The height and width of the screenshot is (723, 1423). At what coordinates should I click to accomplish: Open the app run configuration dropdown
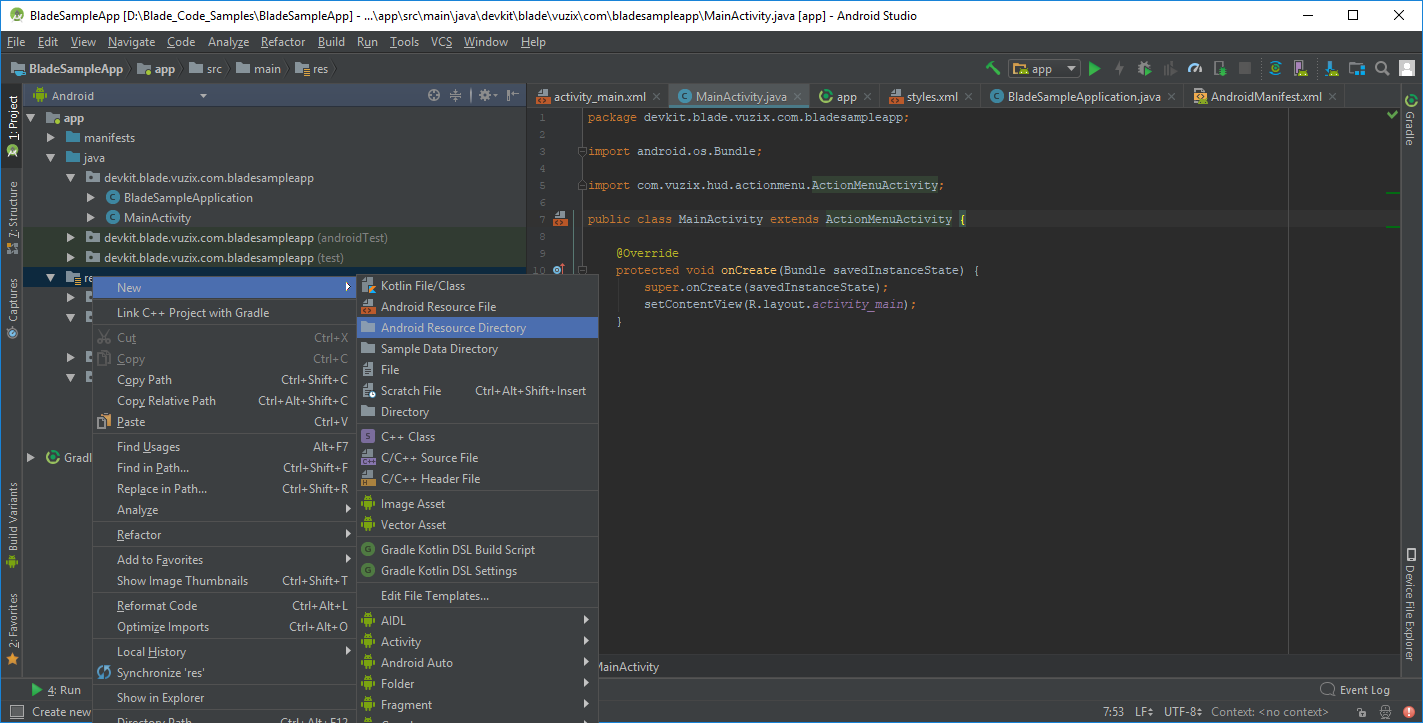pos(1044,69)
